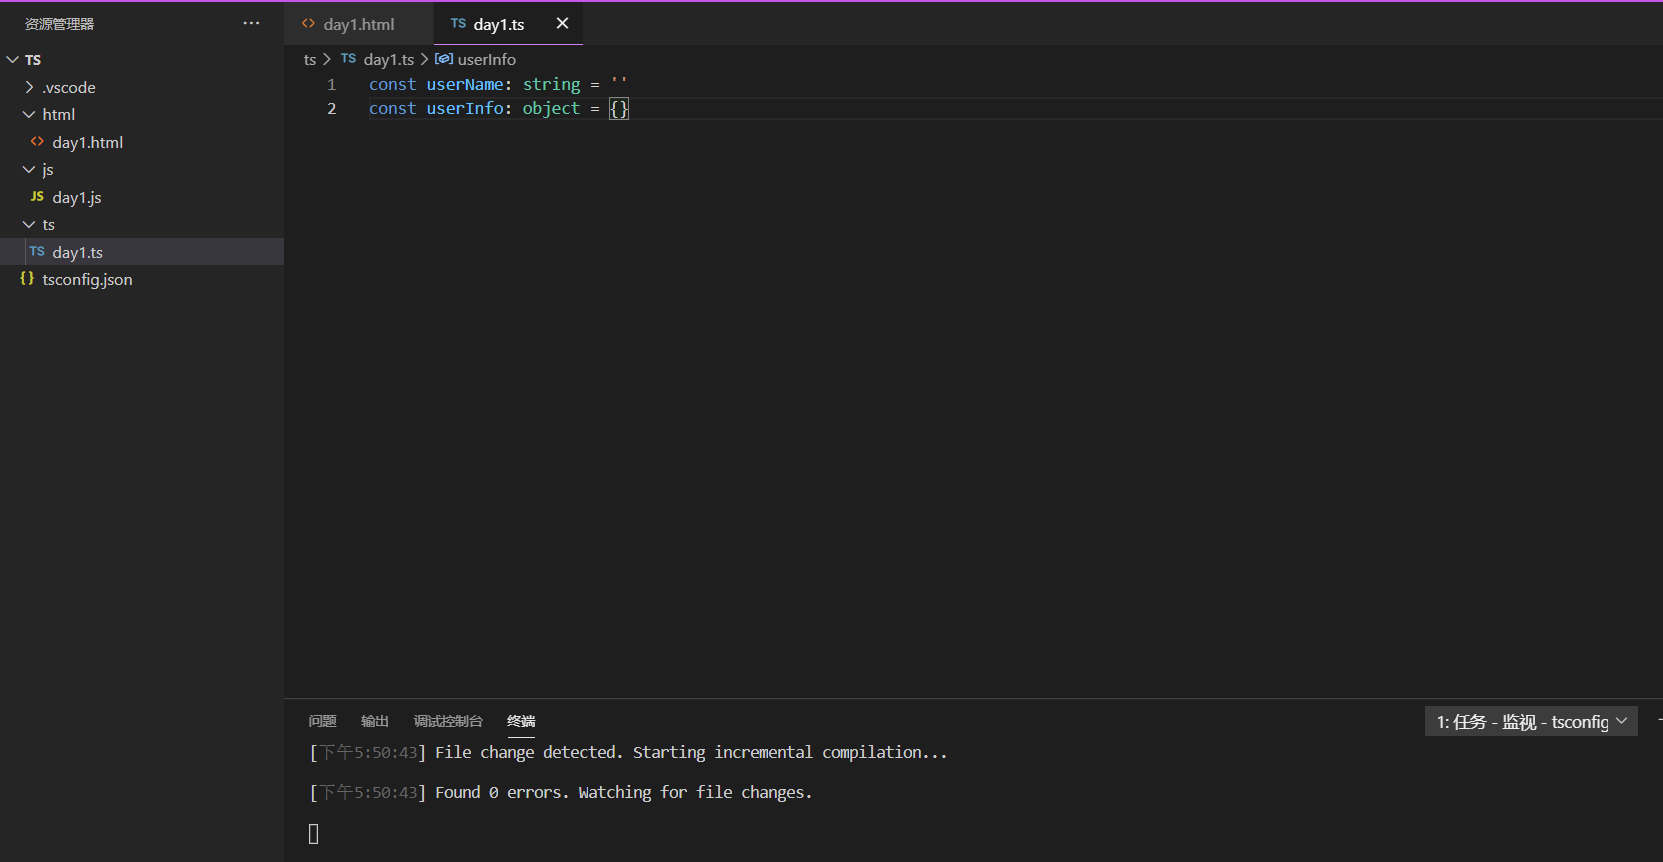
Task: Click line number 1 in the gutter
Action: pyautogui.click(x=331, y=85)
